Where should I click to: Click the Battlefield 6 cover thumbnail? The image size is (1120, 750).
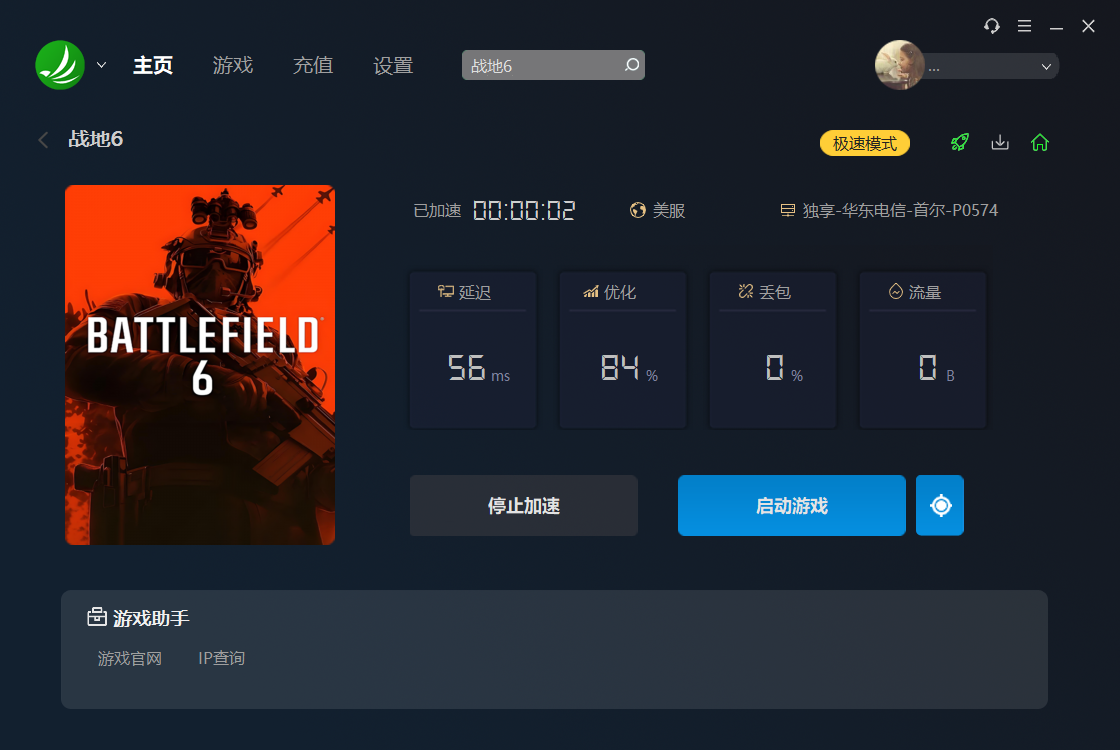[200, 365]
